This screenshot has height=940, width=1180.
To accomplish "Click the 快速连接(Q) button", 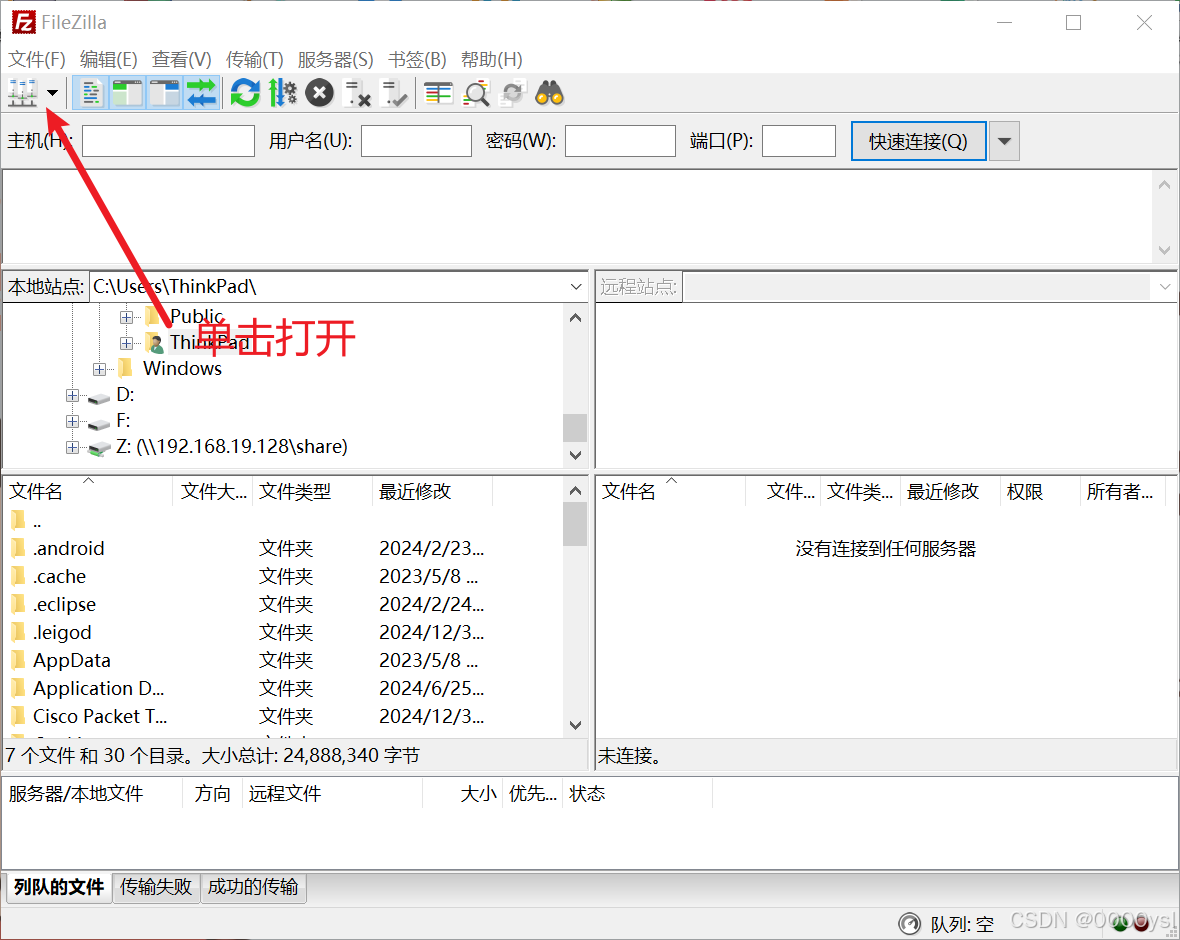I will (x=918, y=141).
